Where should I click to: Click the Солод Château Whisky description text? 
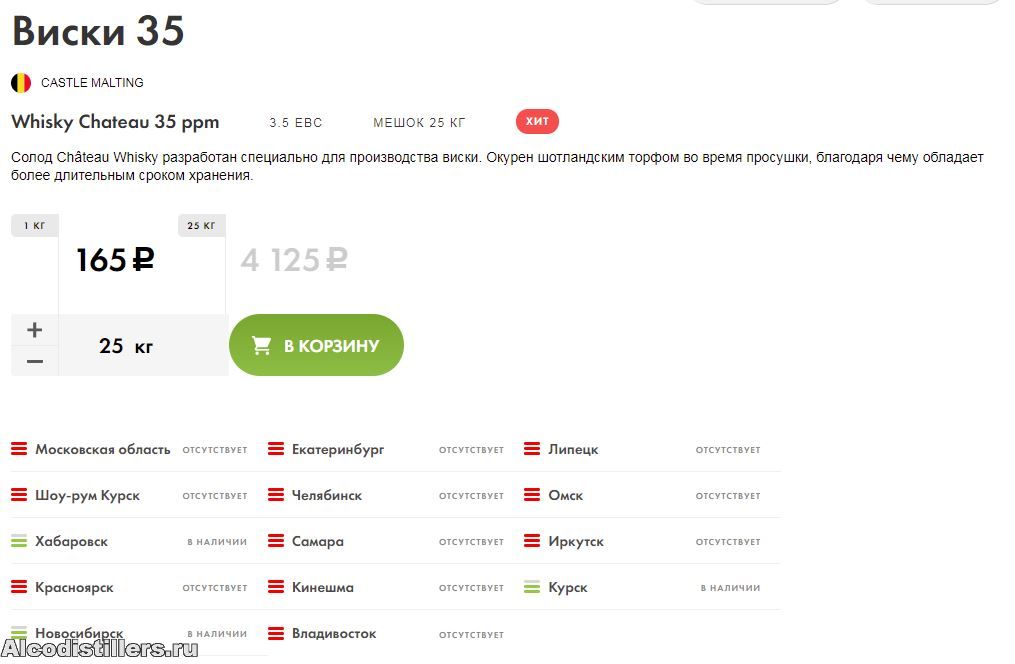pyautogui.click(x=497, y=166)
